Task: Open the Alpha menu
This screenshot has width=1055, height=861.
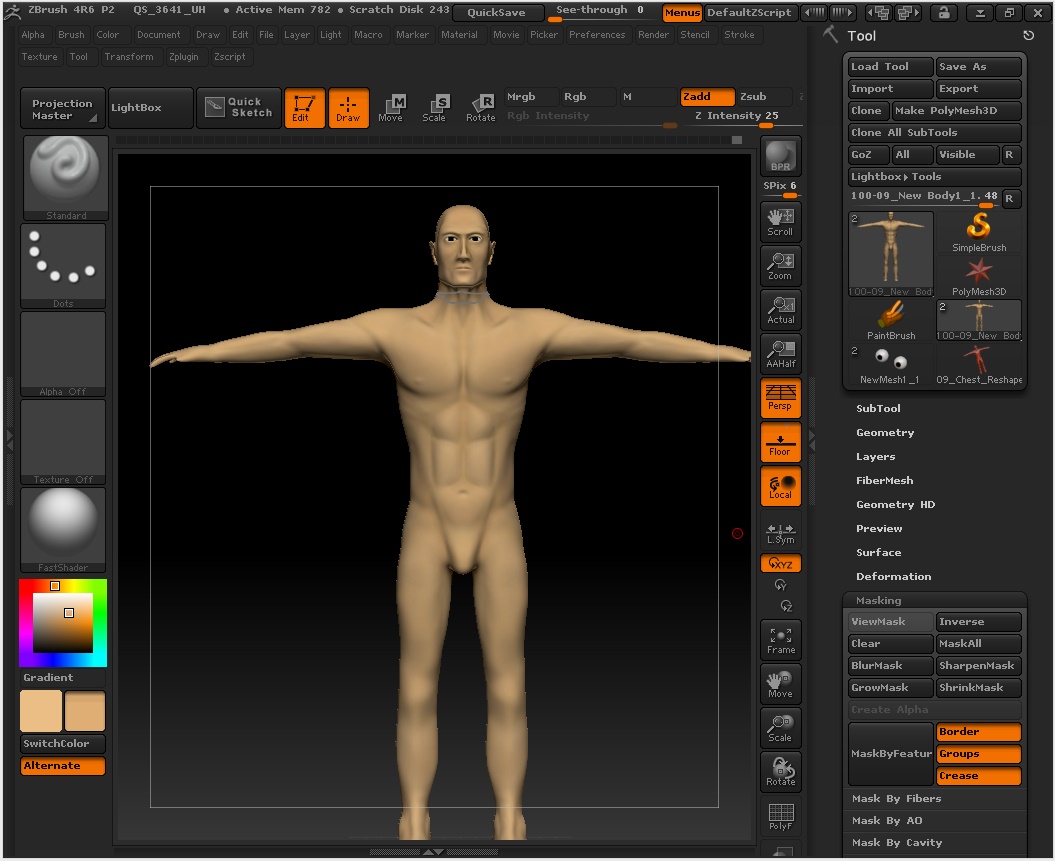Action: (x=33, y=34)
